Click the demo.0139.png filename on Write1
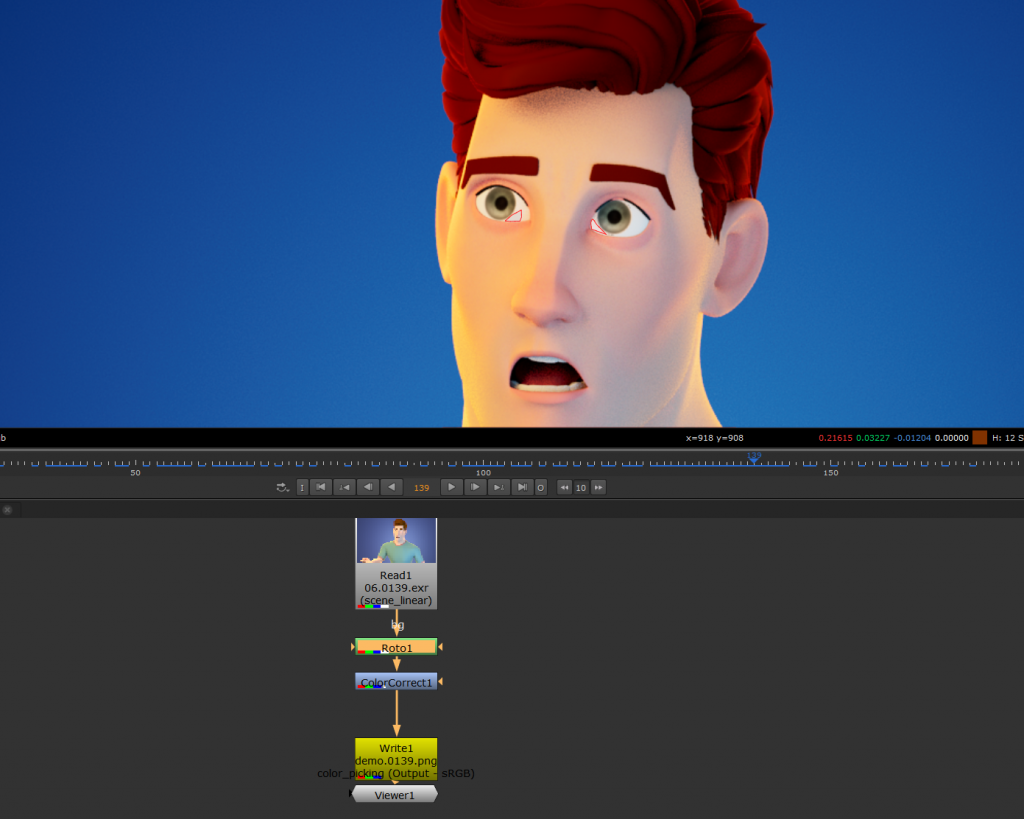Image resolution: width=1024 pixels, height=819 pixels. pos(396,761)
